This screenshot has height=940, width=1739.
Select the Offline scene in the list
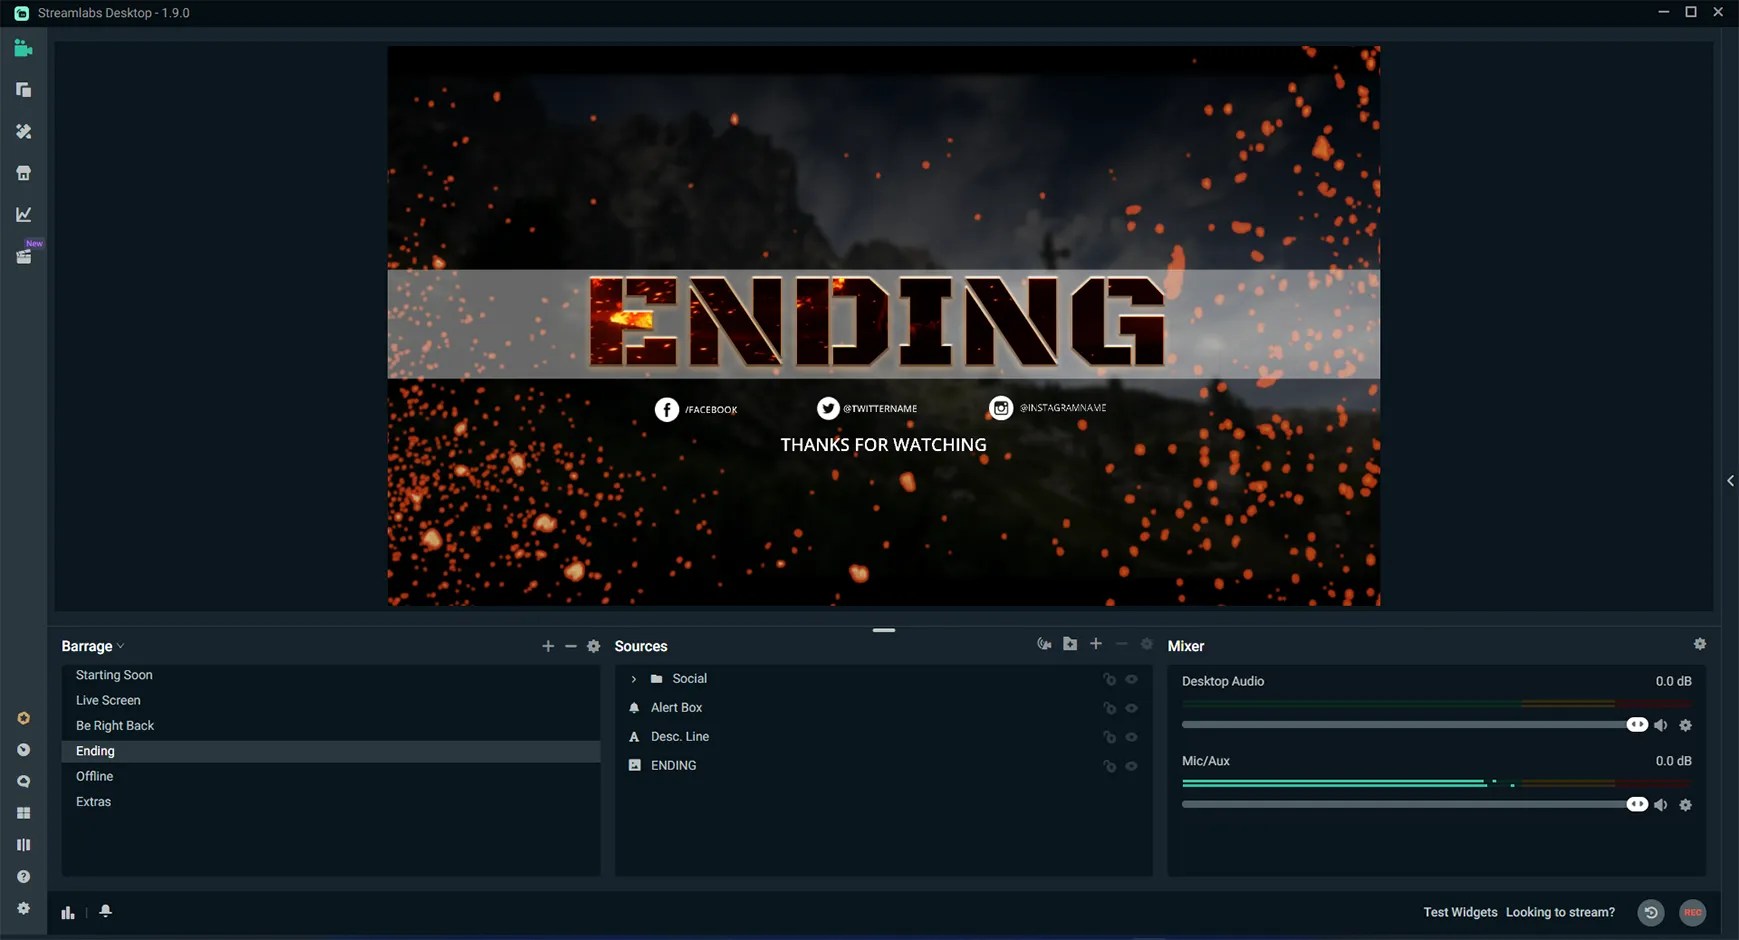[94, 775]
